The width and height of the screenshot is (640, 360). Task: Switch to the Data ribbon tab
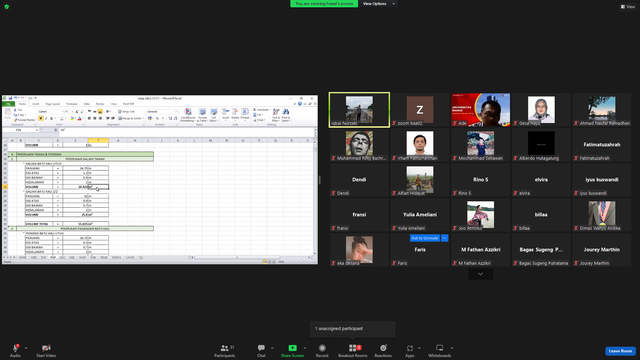[87, 104]
